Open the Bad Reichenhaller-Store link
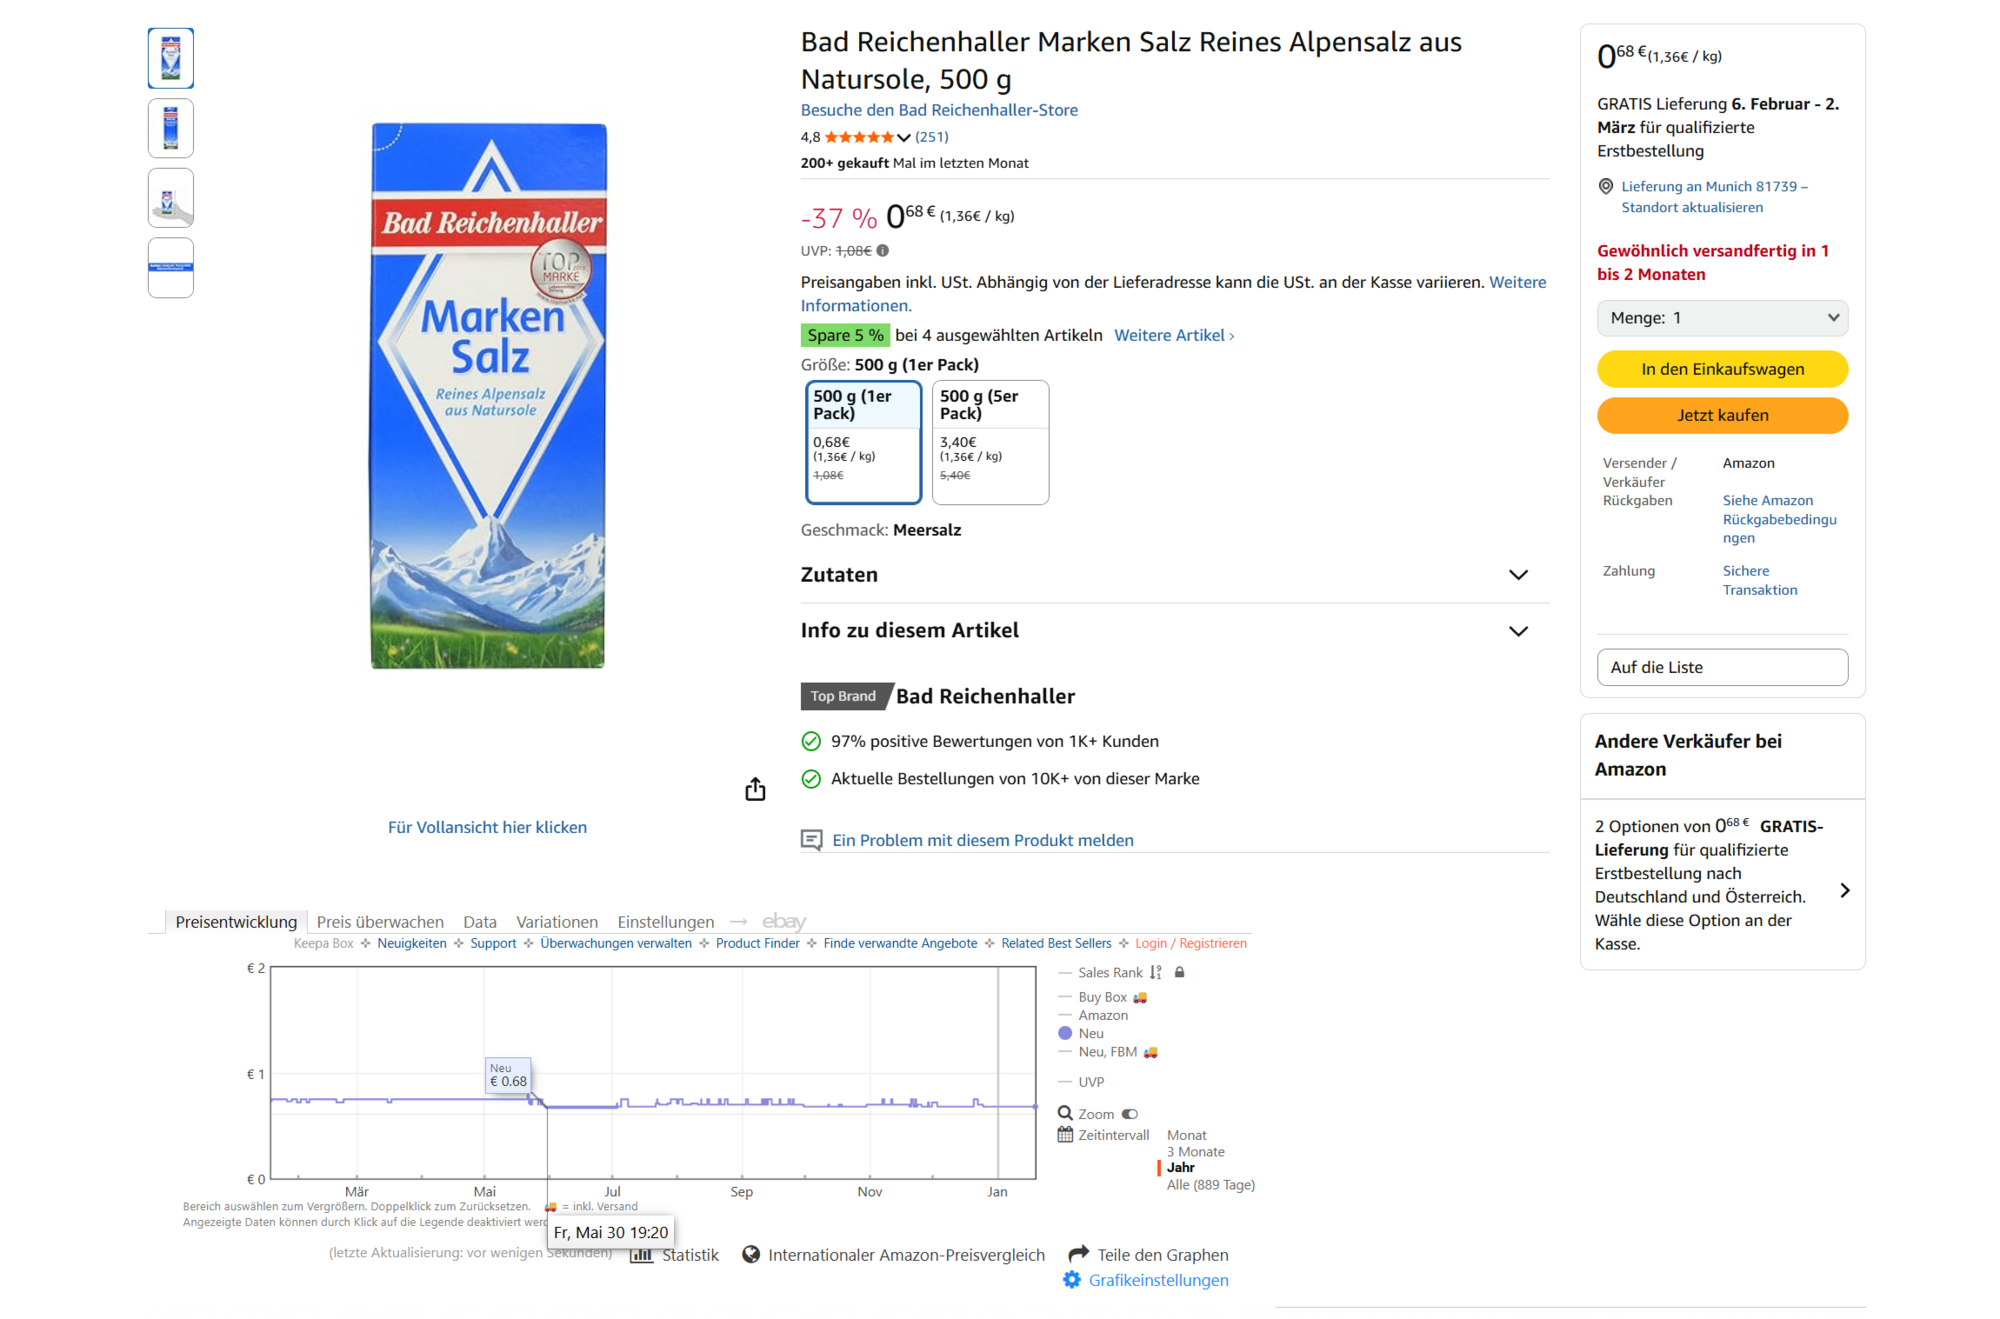Viewport: 2000px width, 1319px height. [x=939, y=110]
